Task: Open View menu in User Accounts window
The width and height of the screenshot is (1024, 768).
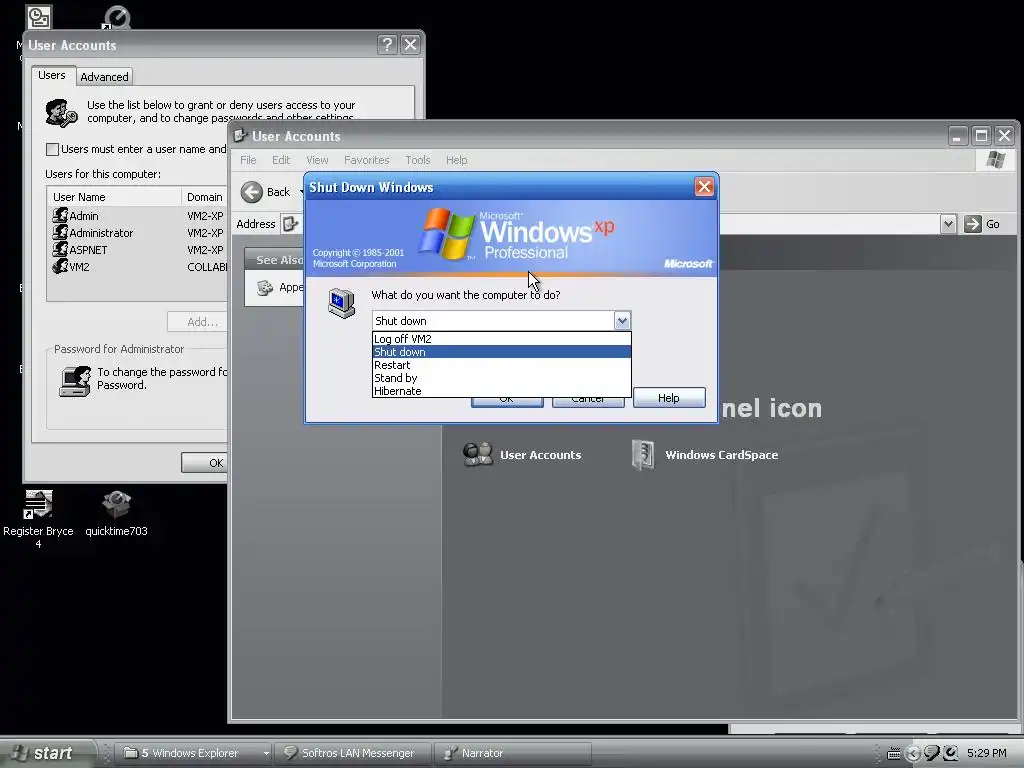Action: point(317,160)
